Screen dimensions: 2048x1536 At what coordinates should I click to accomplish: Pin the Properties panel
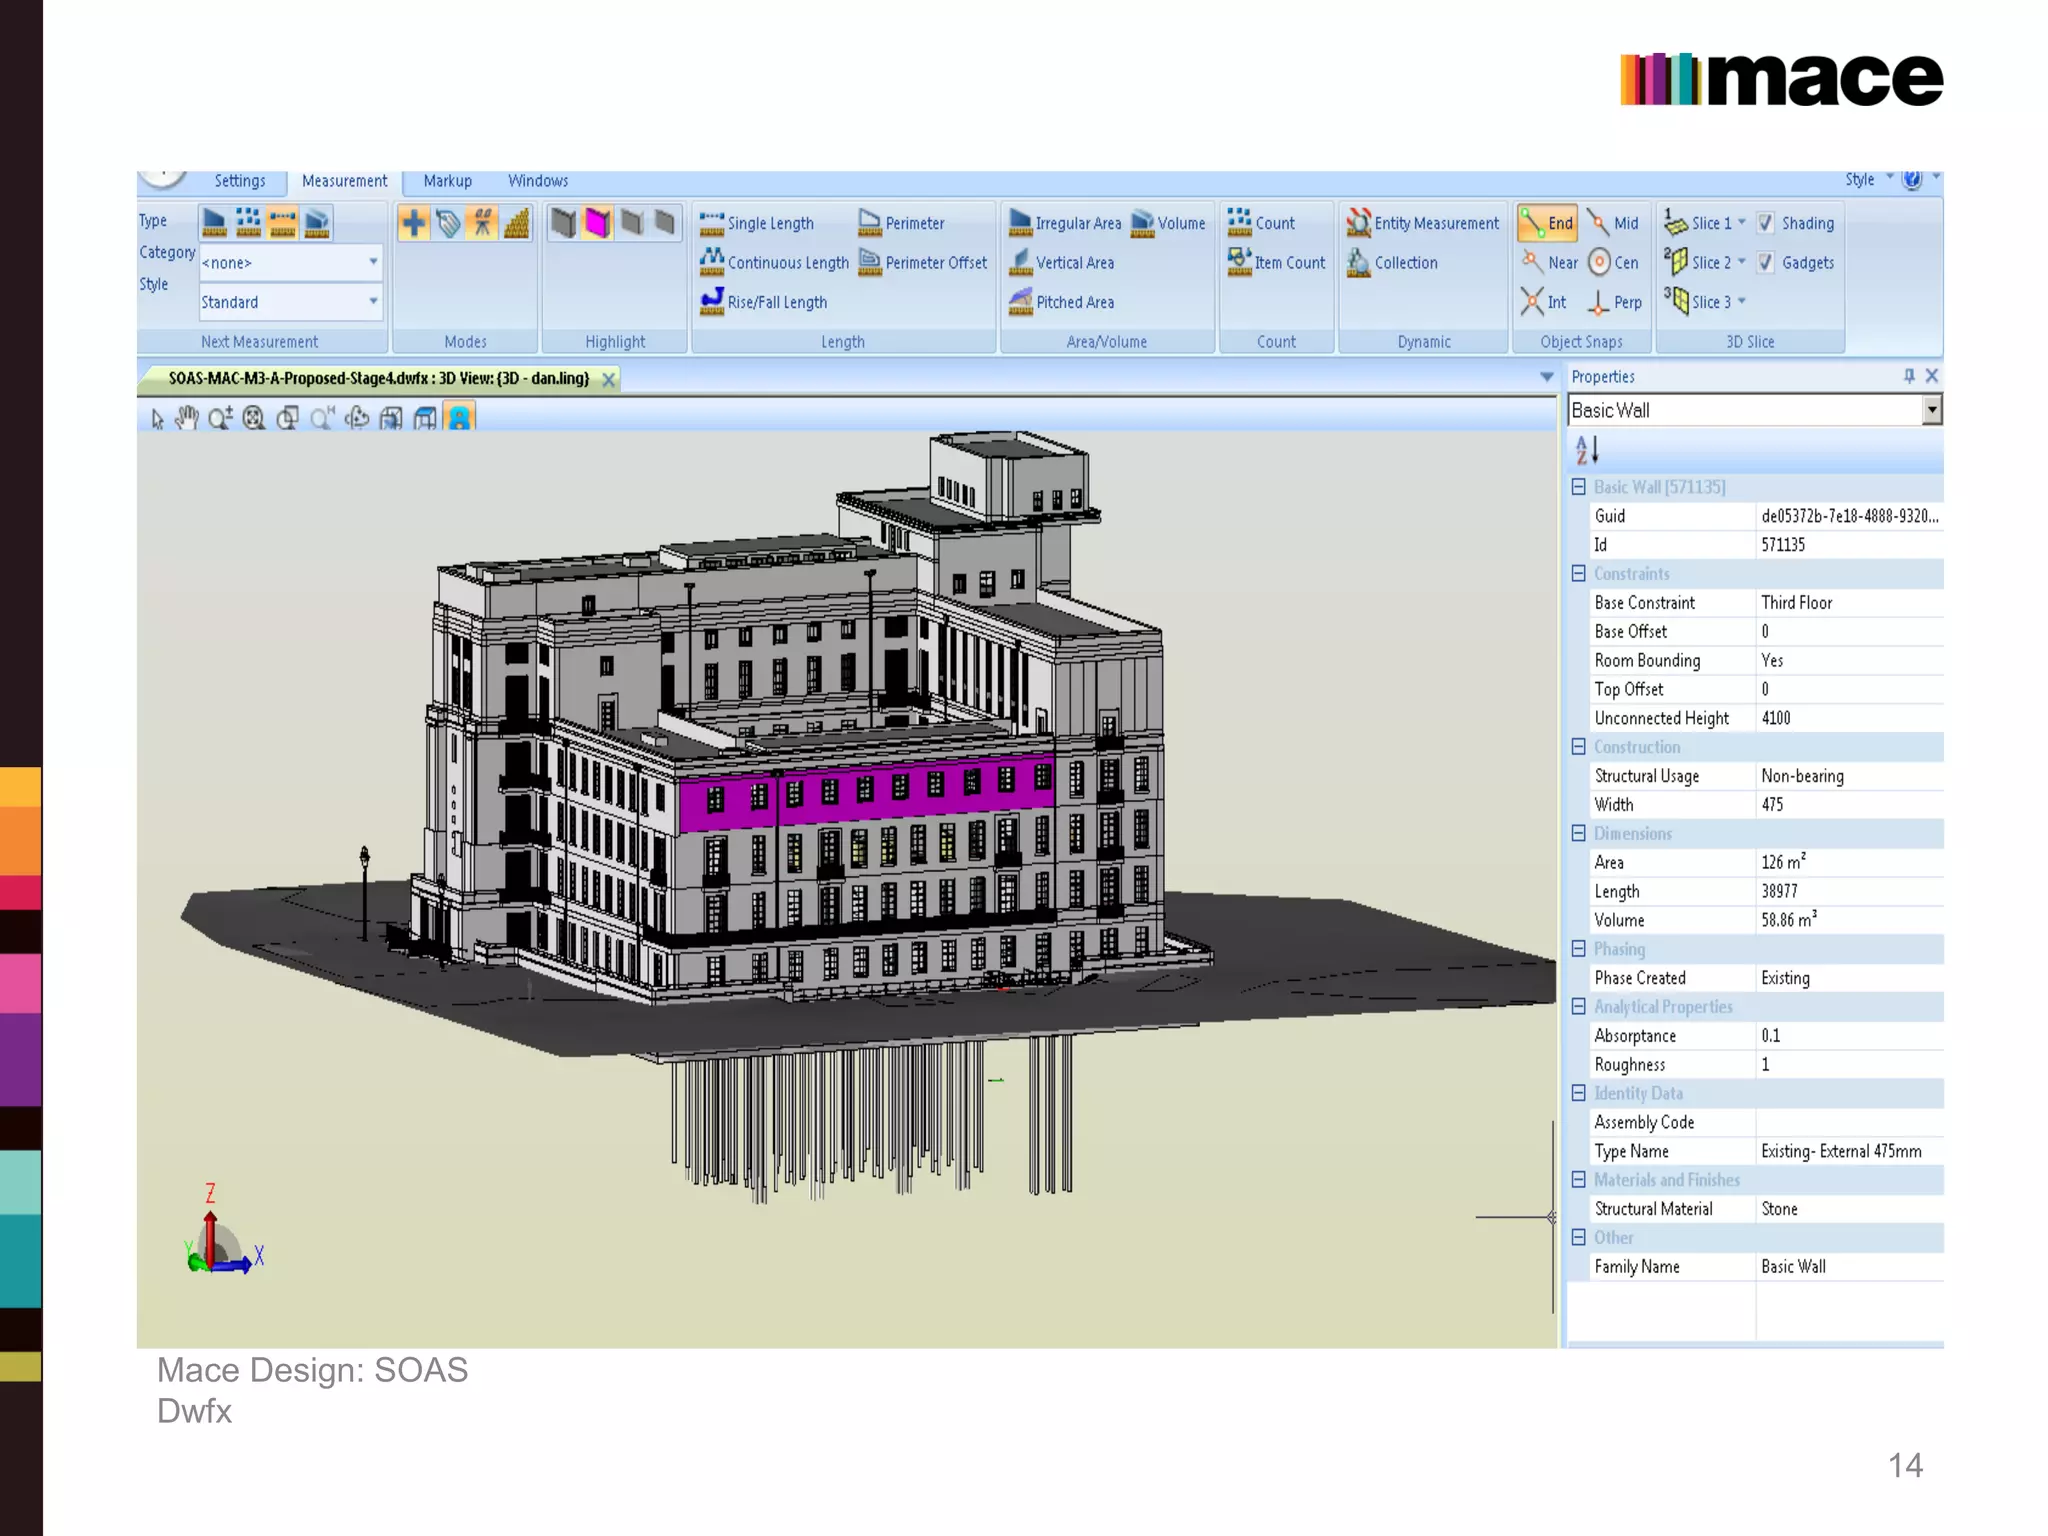coord(1909,375)
